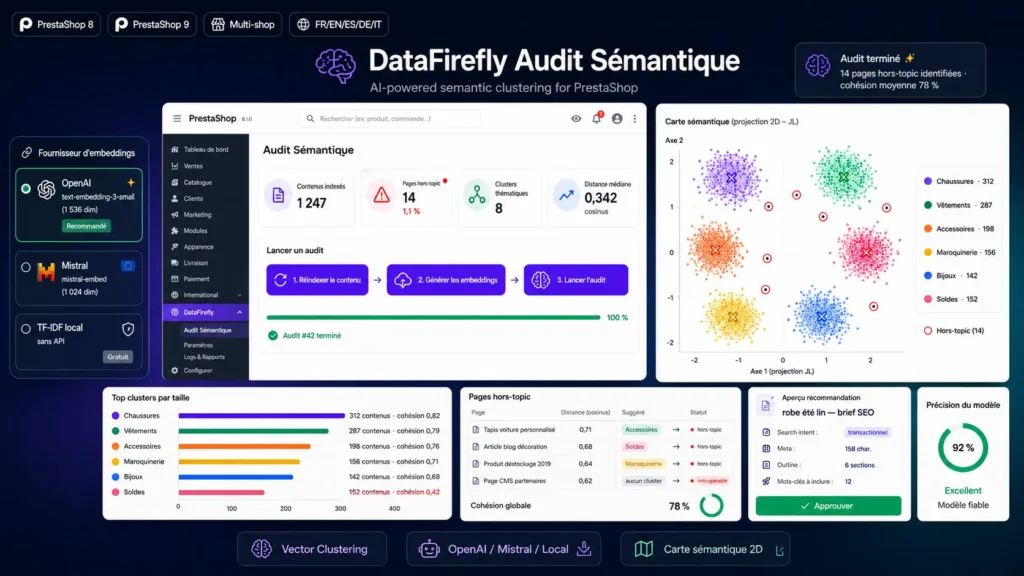Click the link icon beside Fournisseur d'embeddings
Viewport: 1024px width, 576px height.
(27, 153)
